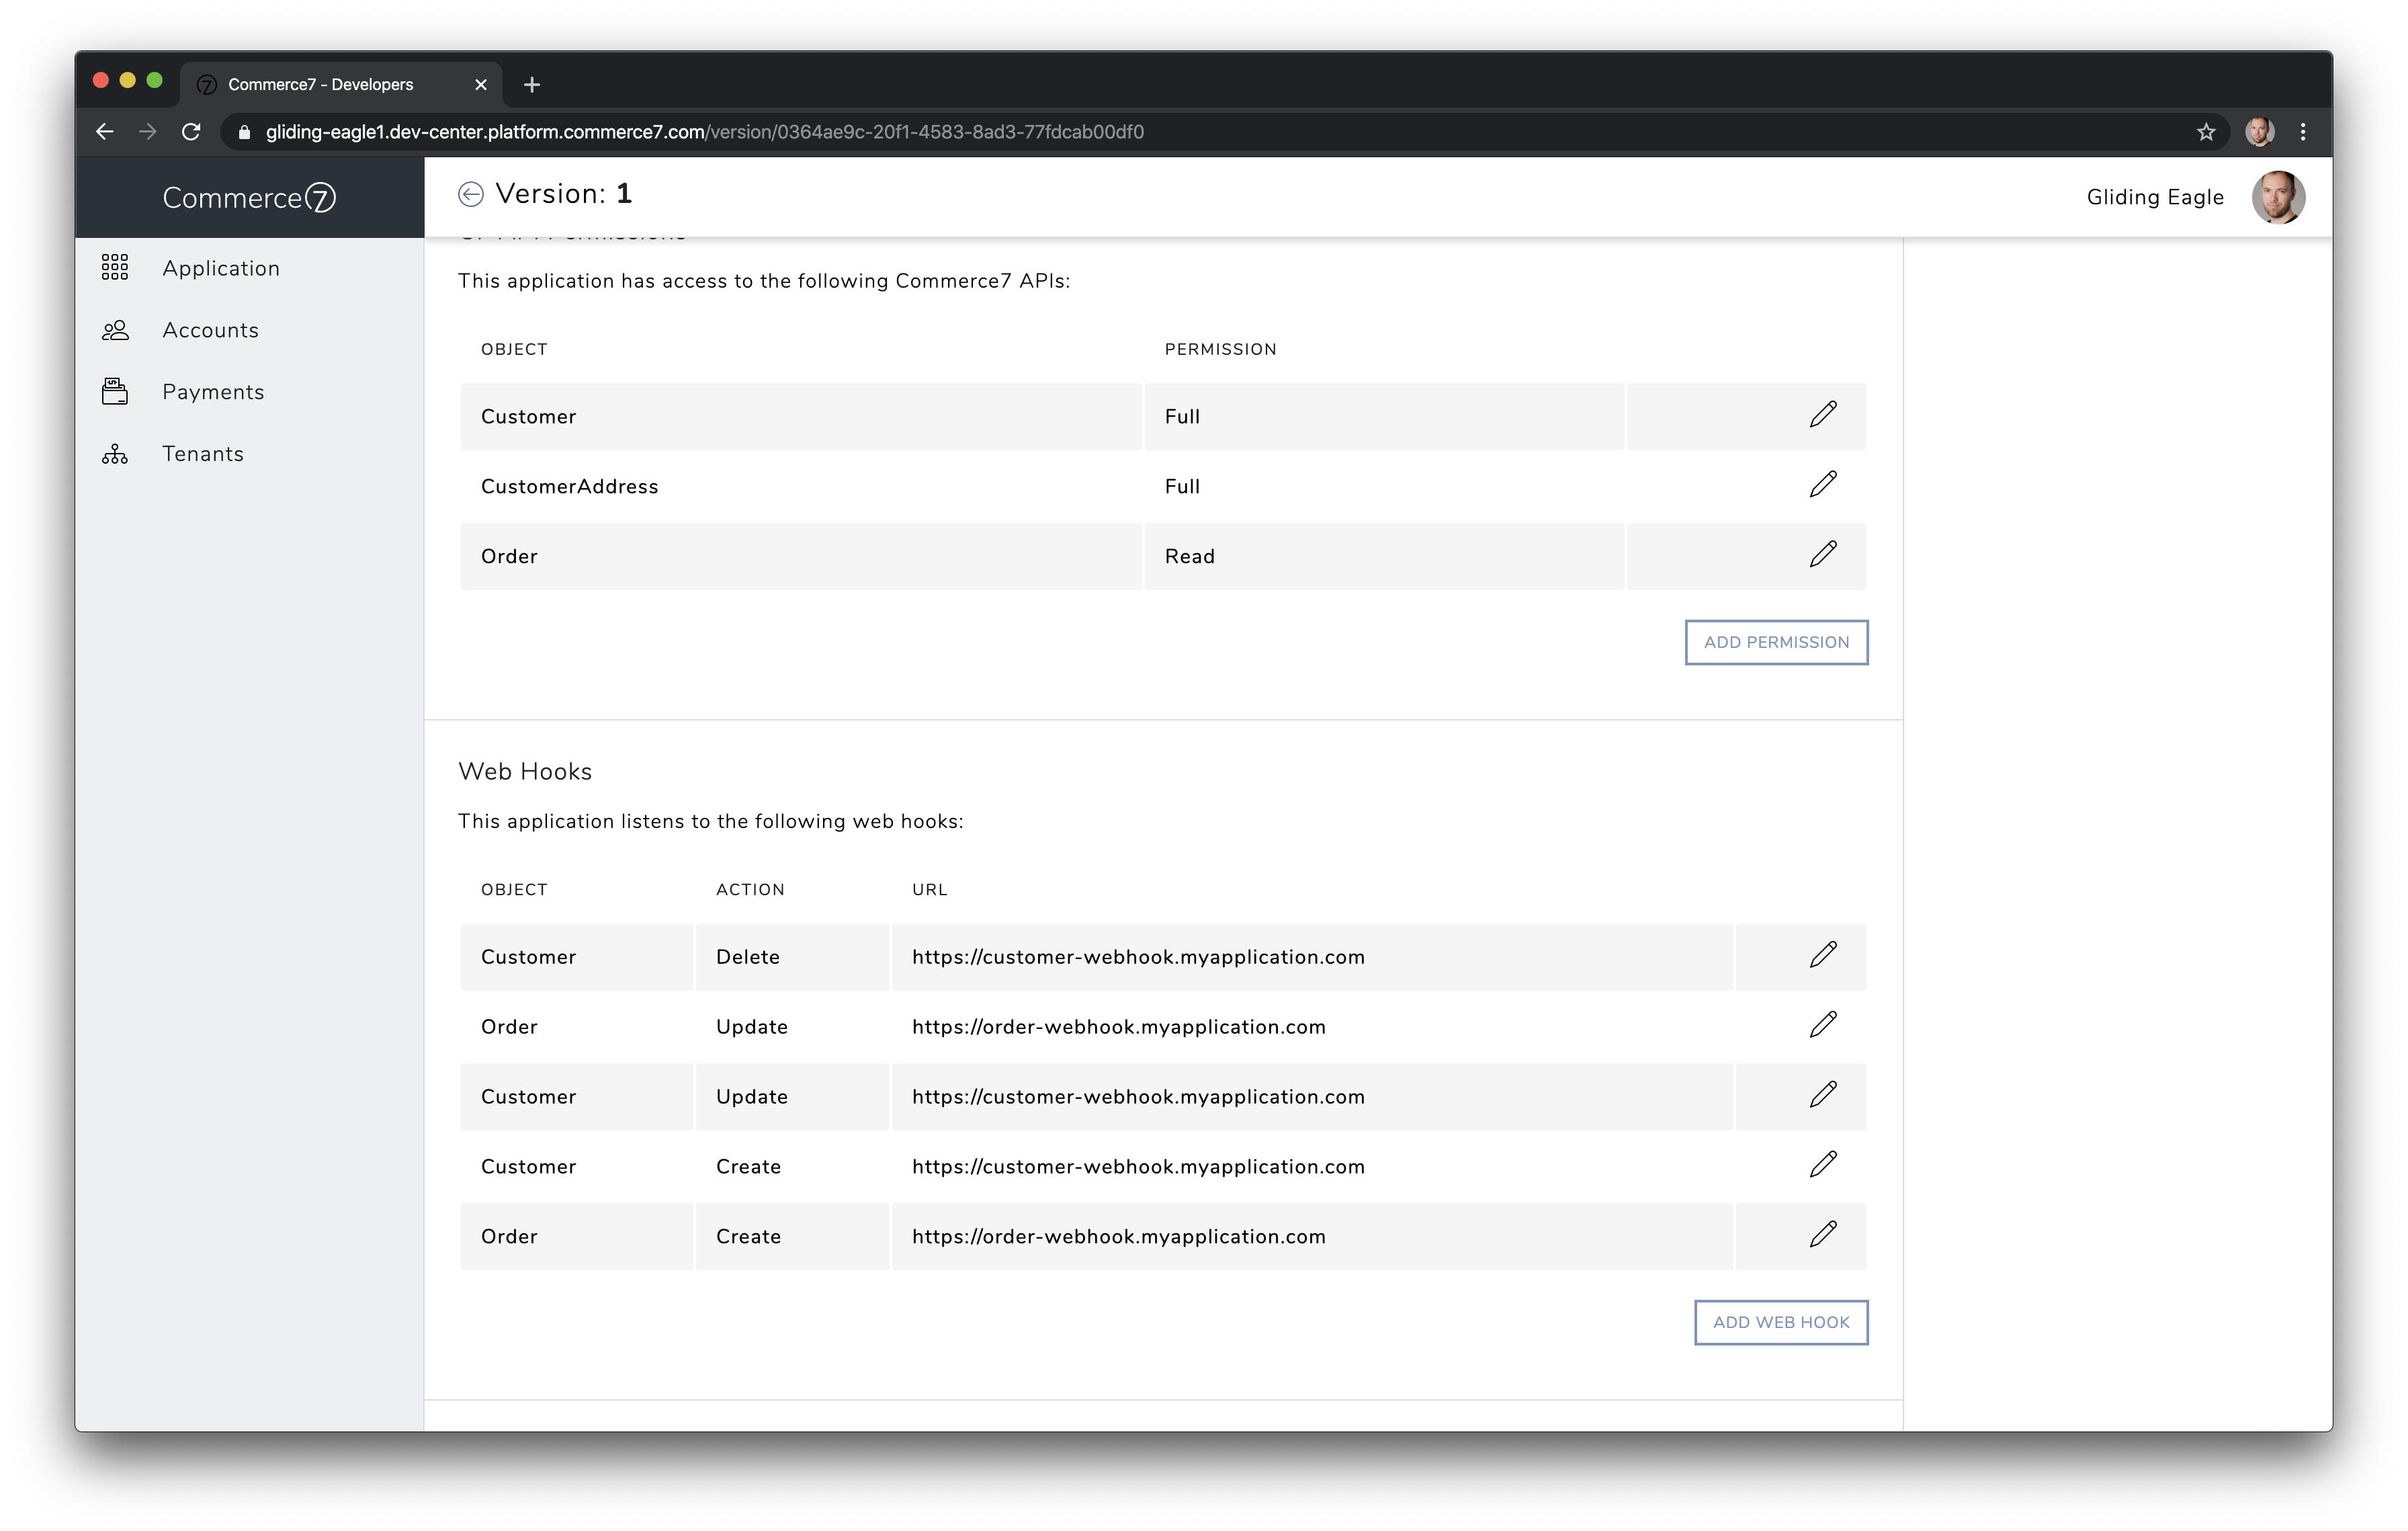
Task: Reload the browser page
Action: point(191,132)
